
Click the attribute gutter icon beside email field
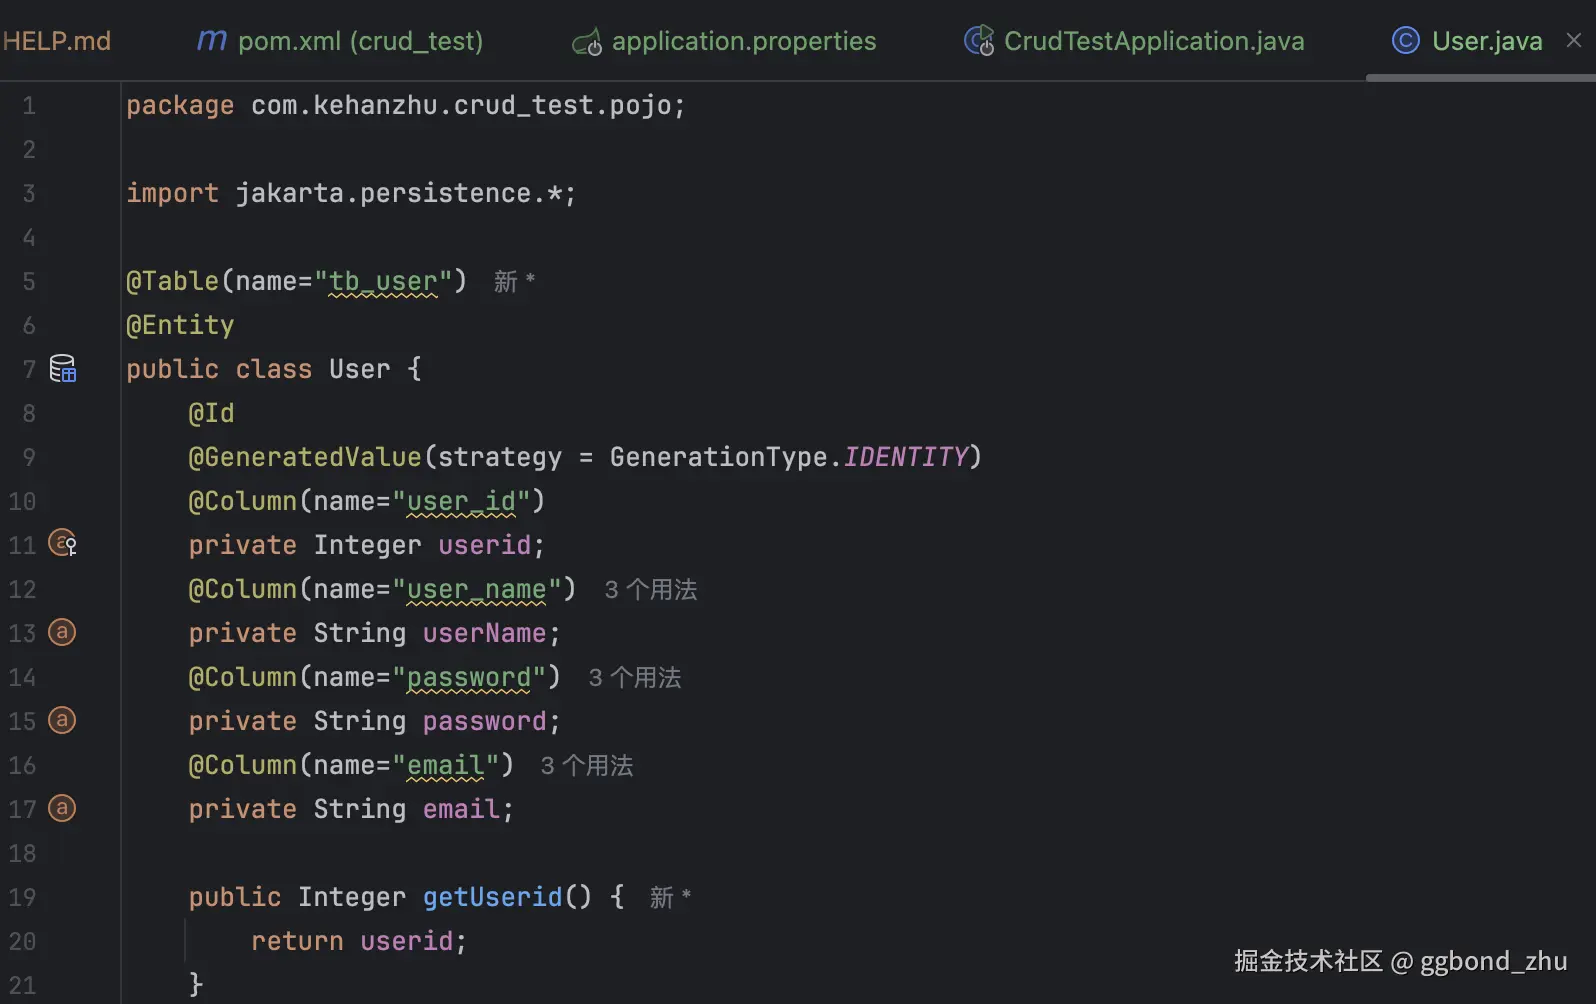[62, 808]
